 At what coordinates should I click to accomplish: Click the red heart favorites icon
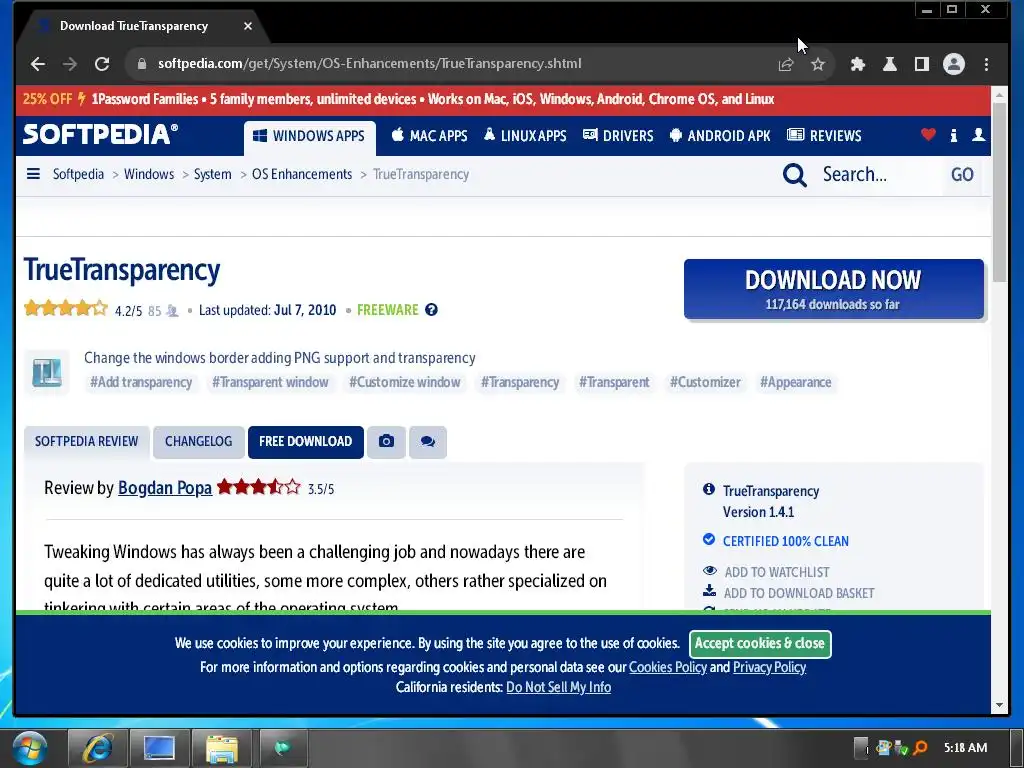(928, 135)
